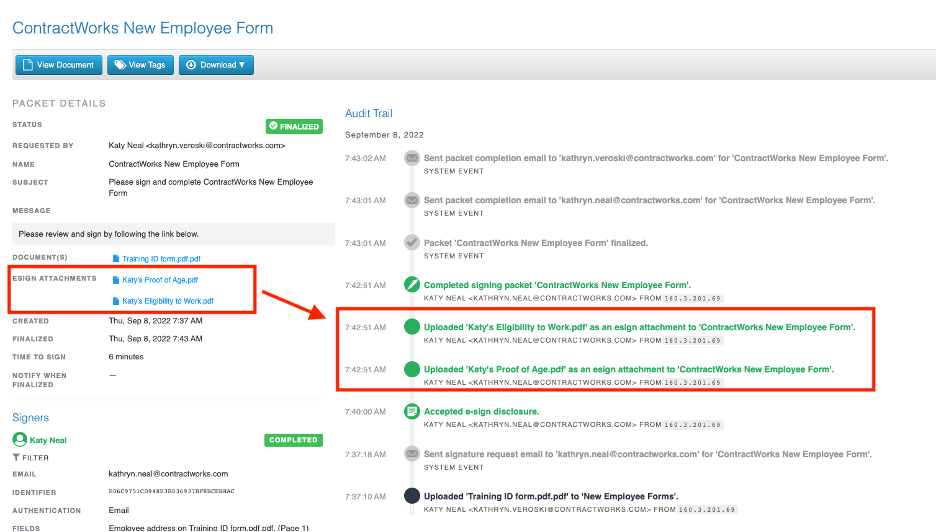Click green dot for Eligibility to Work upload
Screen dimensions: 936x532
(x=412, y=327)
